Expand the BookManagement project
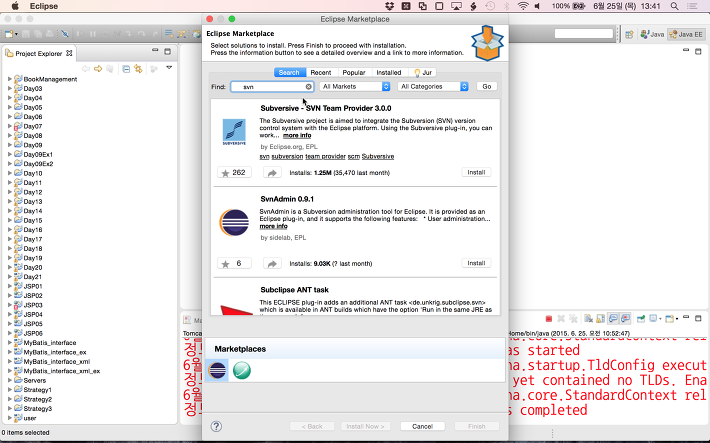Image resolution: width=710 pixels, height=443 pixels. coord(10,79)
